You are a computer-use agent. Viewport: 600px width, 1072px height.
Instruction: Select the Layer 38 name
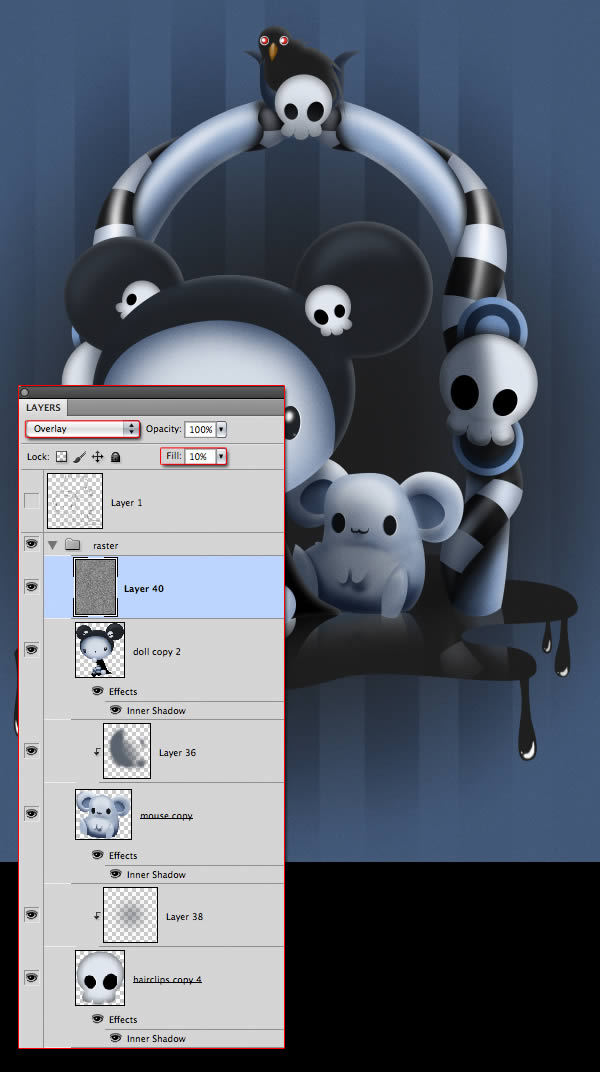click(184, 917)
